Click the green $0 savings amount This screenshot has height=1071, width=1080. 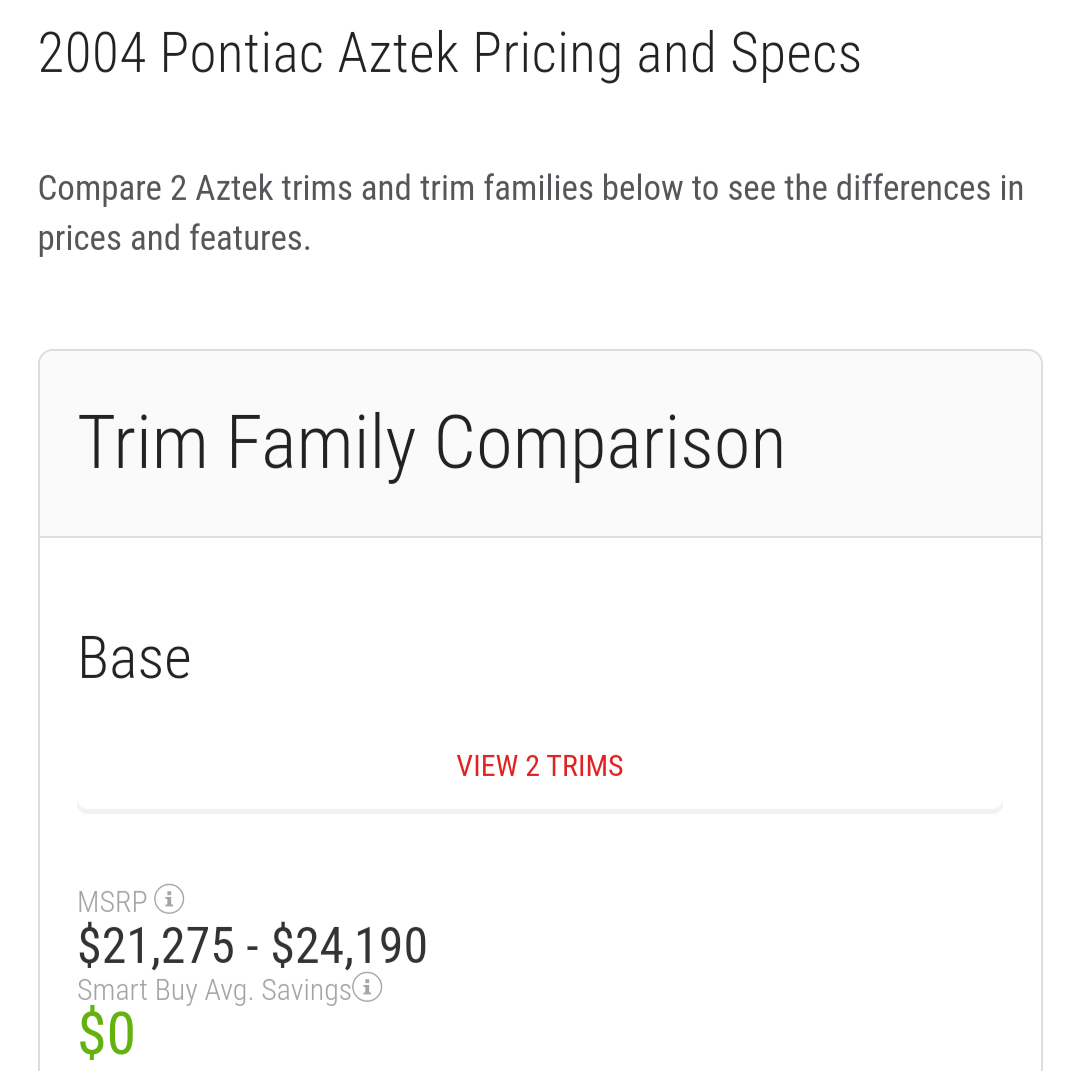tap(107, 1034)
